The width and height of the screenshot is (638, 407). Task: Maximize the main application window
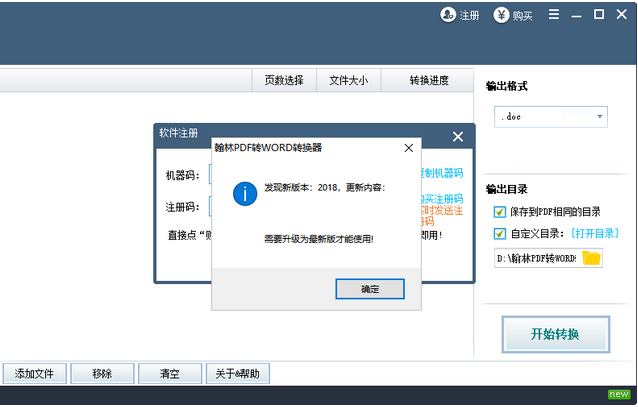tap(599, 14)
